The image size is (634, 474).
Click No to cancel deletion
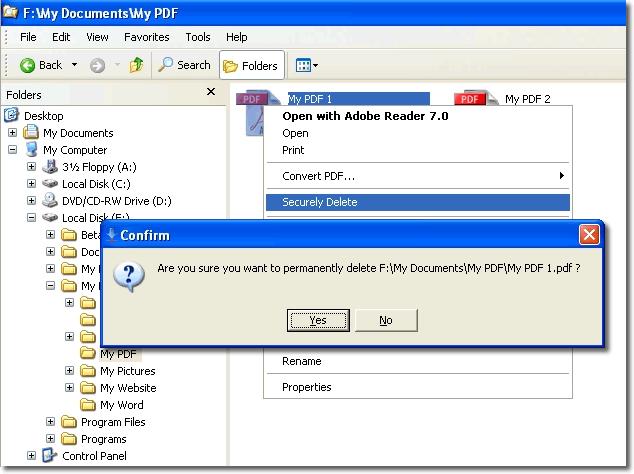(x=385, y=320)
